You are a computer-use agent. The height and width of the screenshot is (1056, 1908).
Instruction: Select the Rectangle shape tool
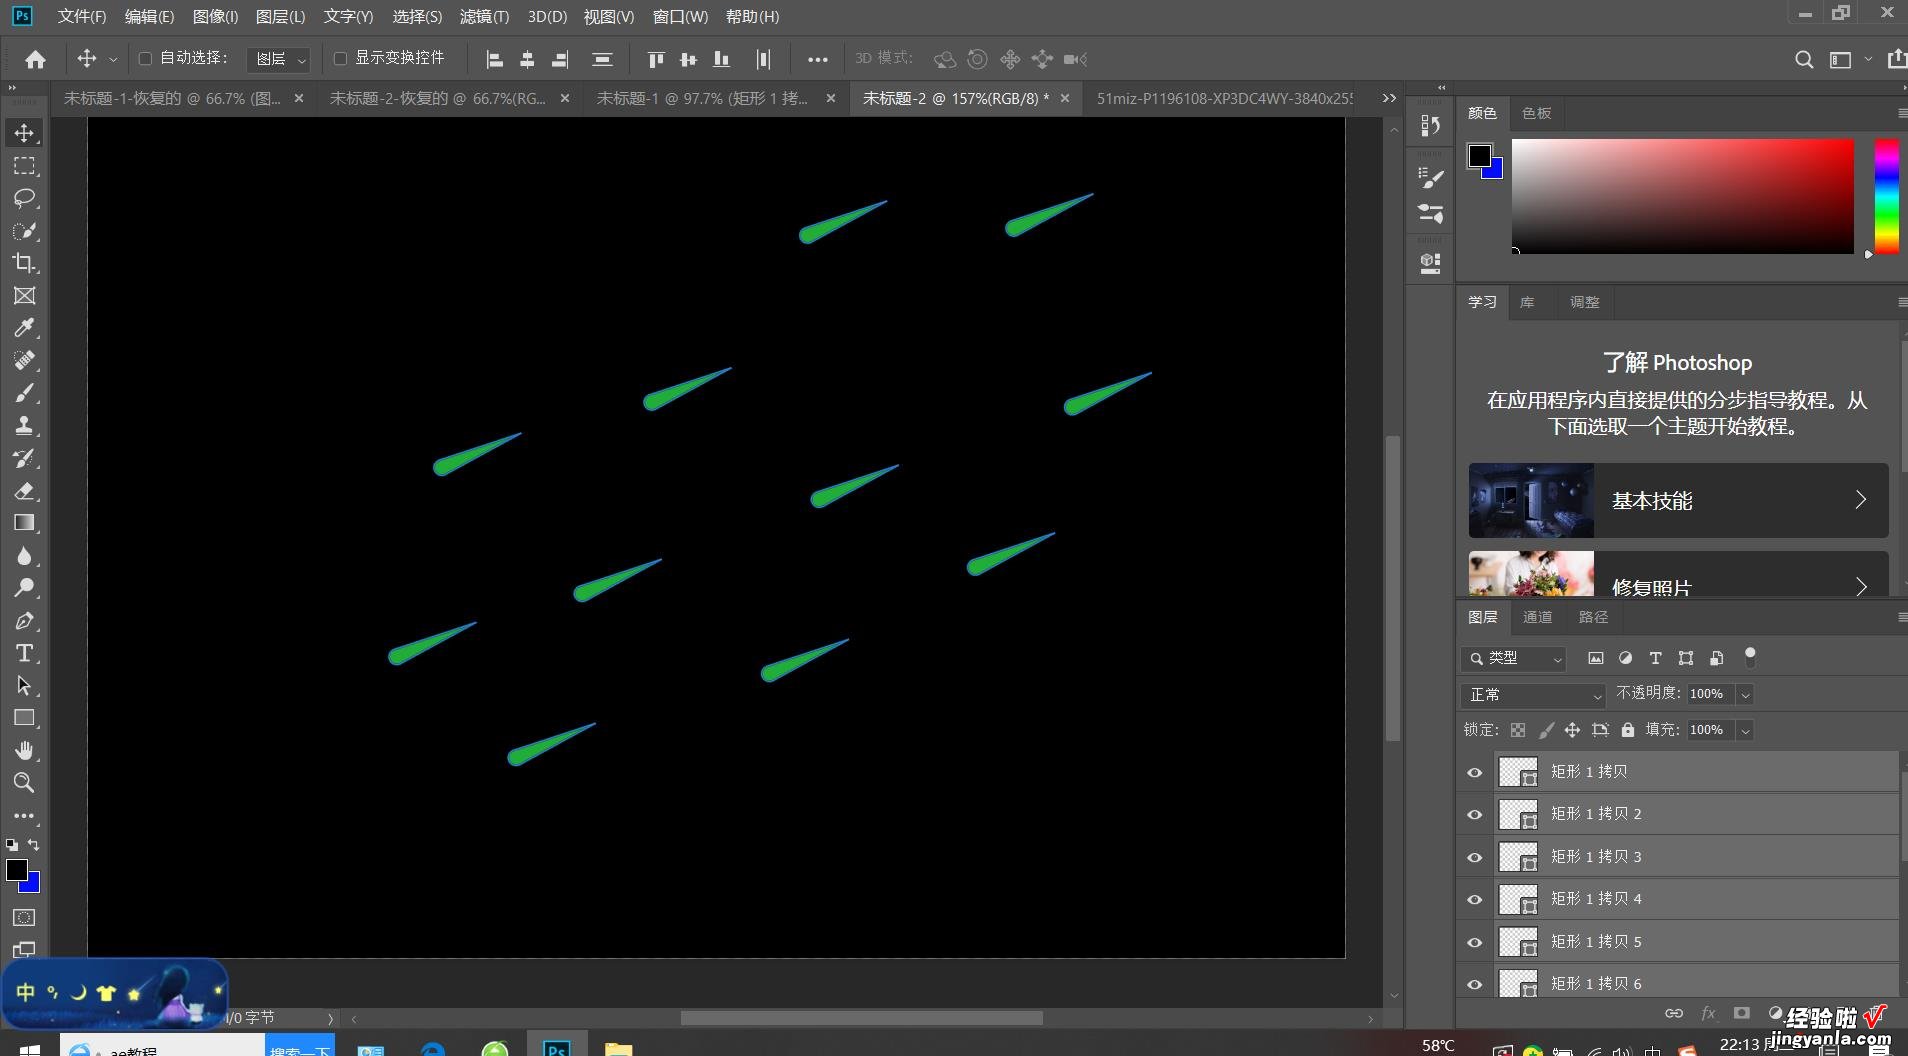pos(24,718)
